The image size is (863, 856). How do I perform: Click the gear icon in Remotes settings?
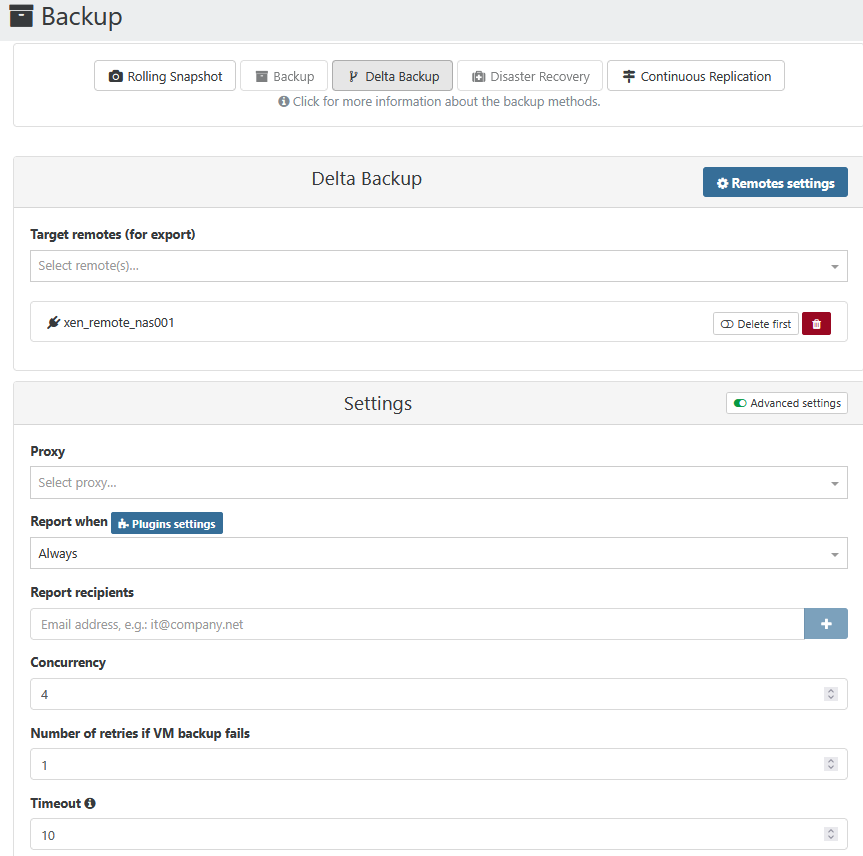click(x=723, y=183)
